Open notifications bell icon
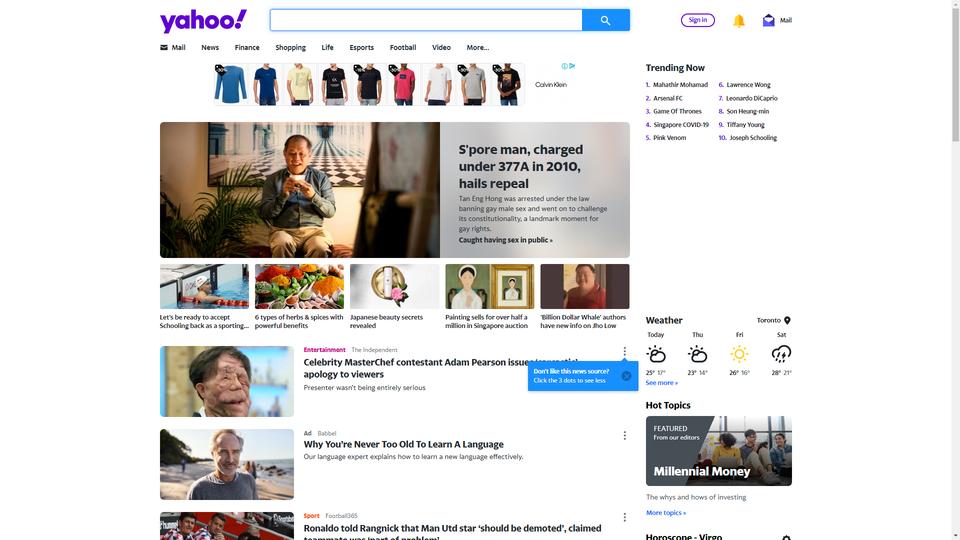 pyautogui.click(x=739, y=21)
